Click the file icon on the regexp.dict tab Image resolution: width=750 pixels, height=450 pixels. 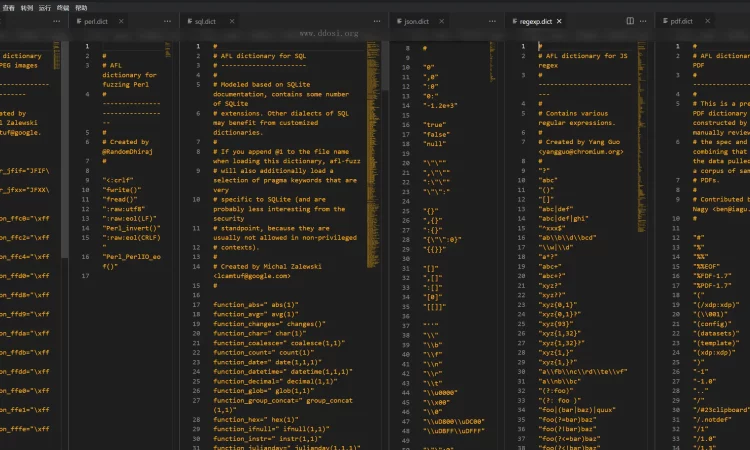pos(515,22)
